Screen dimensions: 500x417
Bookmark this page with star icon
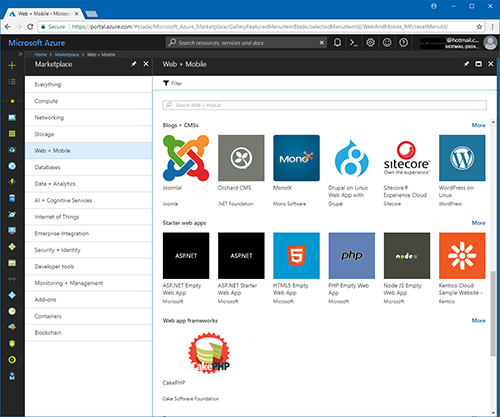pos(479,27)
